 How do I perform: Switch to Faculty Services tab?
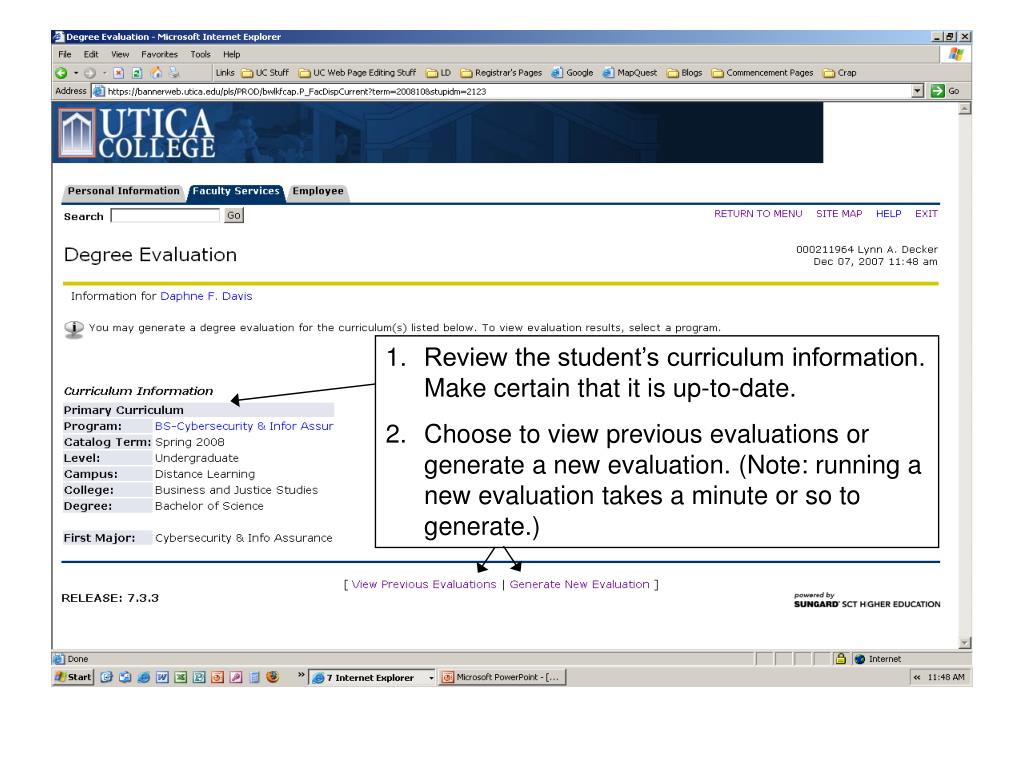(x=236, y=191)
